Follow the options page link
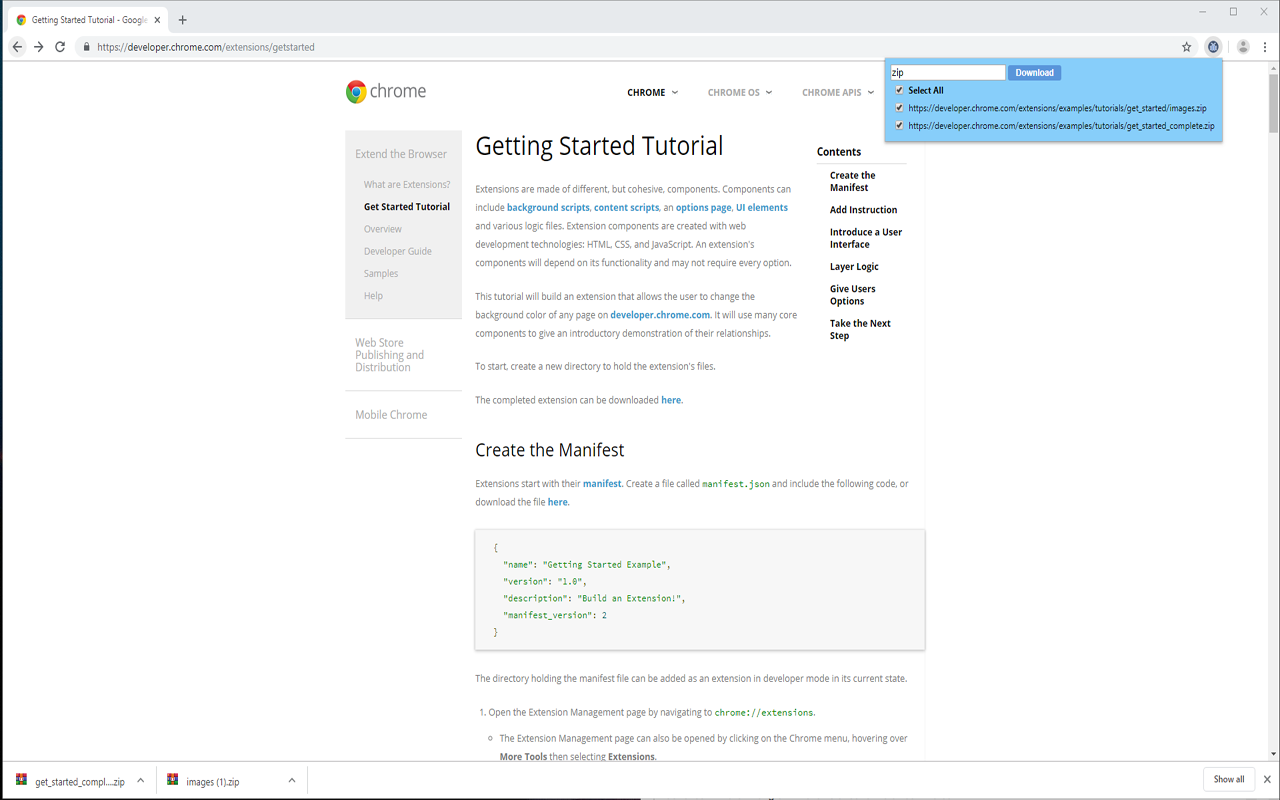The height and width of the screenshot is (800, 1280). (x=703, y=207)
